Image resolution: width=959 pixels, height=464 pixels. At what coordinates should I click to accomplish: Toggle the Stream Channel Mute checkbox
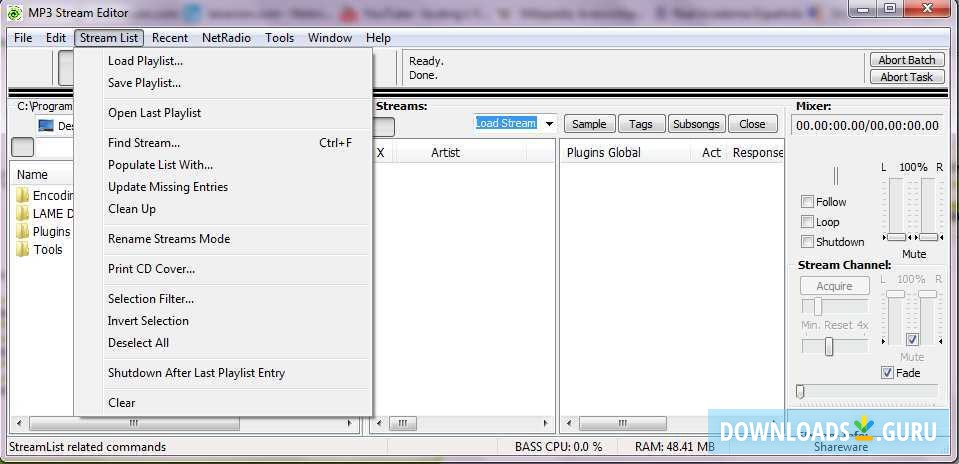click(912, 339)
